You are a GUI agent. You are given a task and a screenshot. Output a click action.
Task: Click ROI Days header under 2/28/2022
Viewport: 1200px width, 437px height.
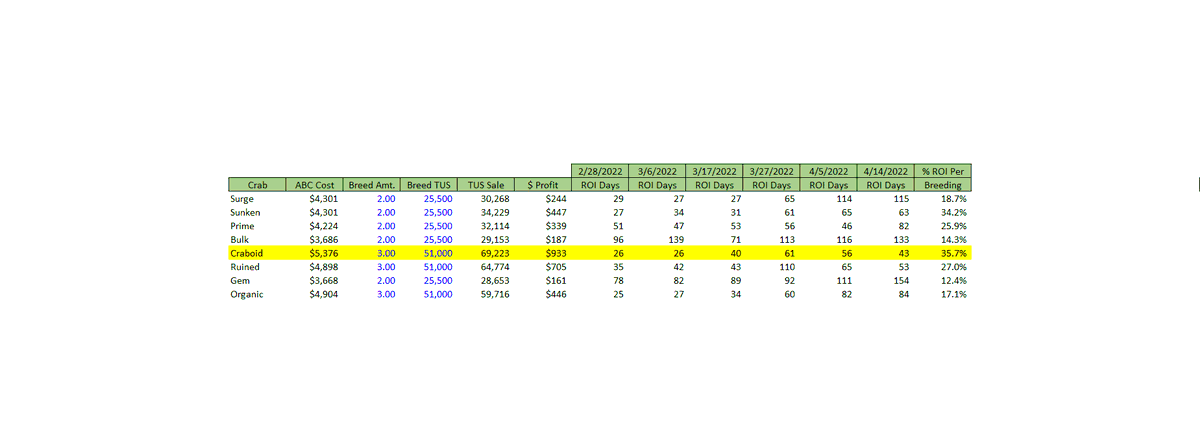(602, 185)
